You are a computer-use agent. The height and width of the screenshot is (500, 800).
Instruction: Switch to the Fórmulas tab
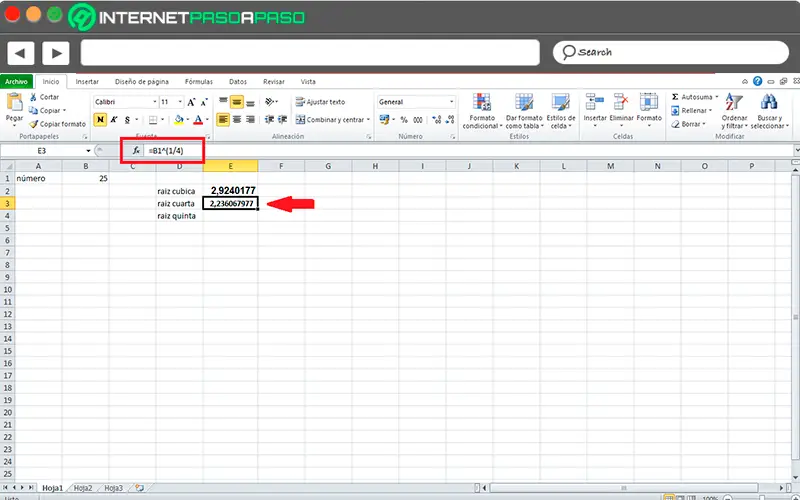(x=198, y=82)
